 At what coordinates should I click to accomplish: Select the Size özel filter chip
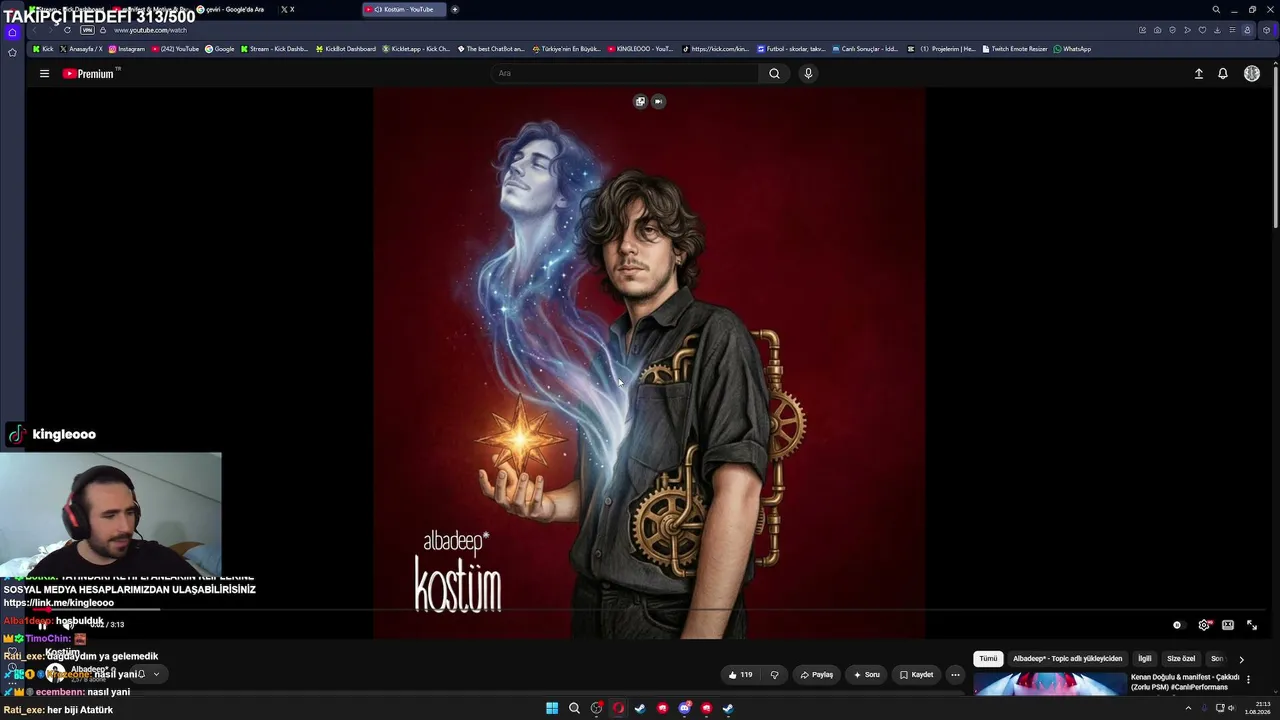1181,659
